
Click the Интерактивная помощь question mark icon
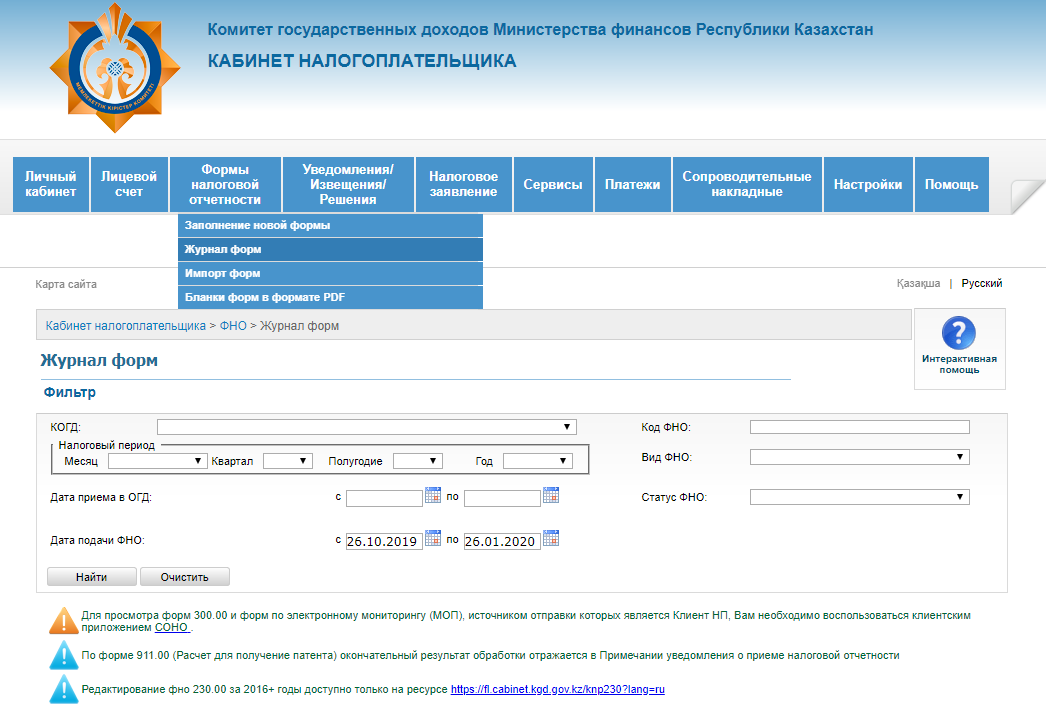tap(959, 332)
